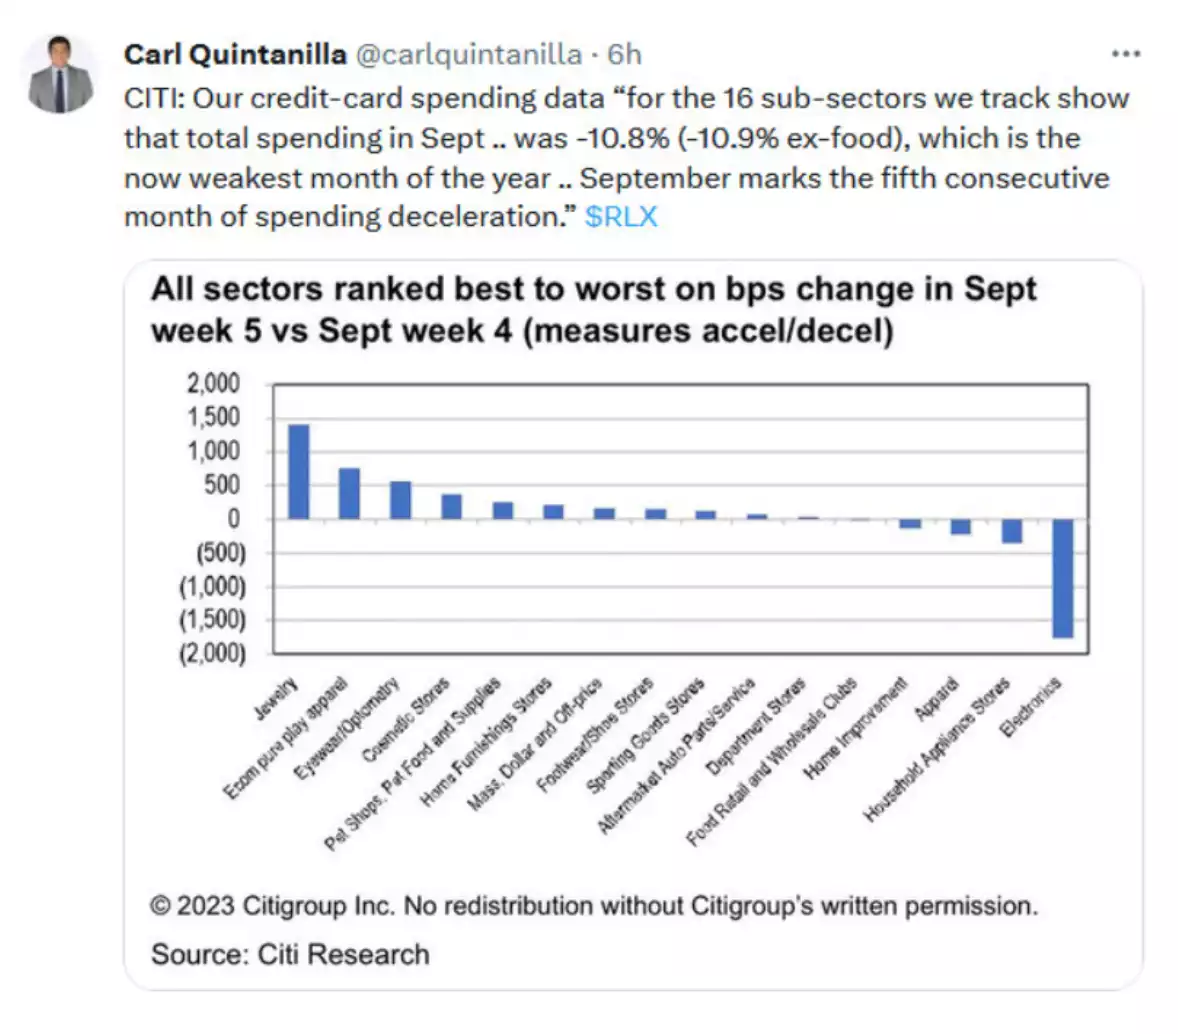The height and width of the screenshot is (1034, 1178).
Task: Click the Pet Shops, Pet Food and Supplies bar
Action: tap(502, 510)
